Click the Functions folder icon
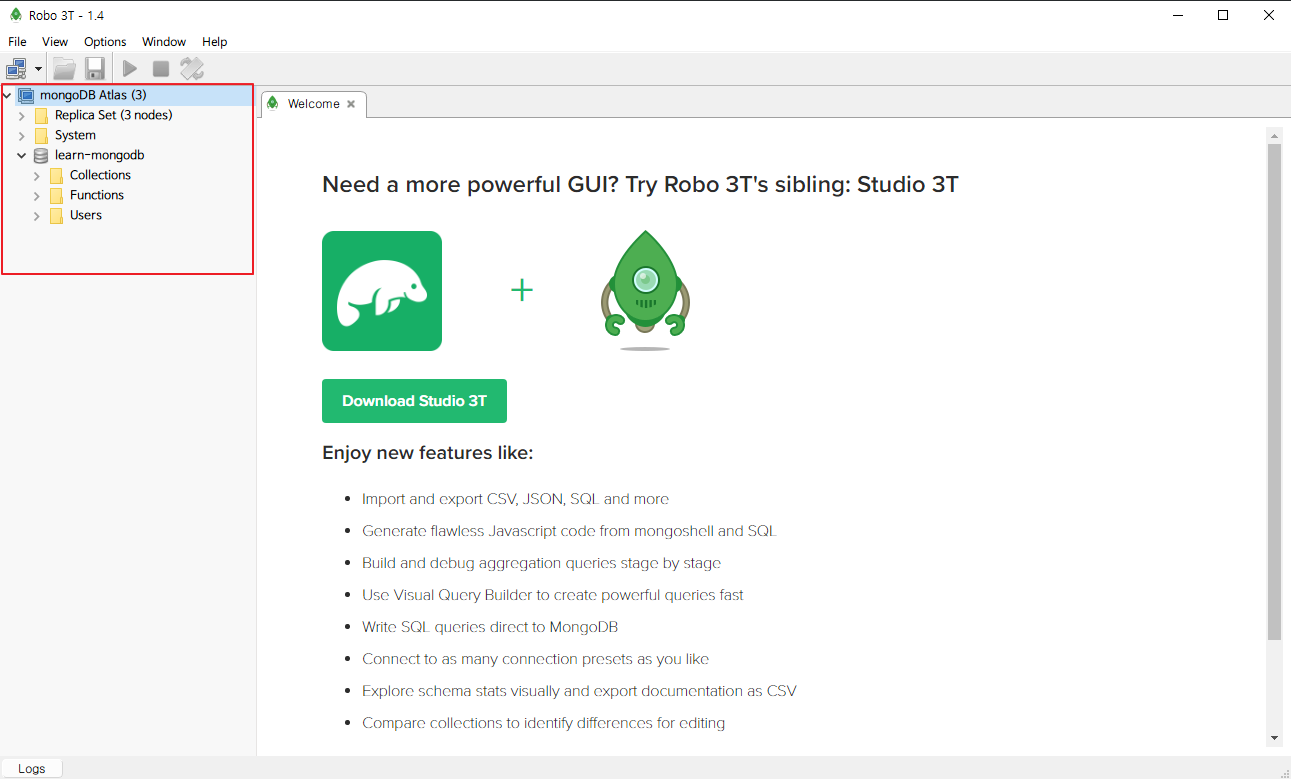 pos(56,195)
